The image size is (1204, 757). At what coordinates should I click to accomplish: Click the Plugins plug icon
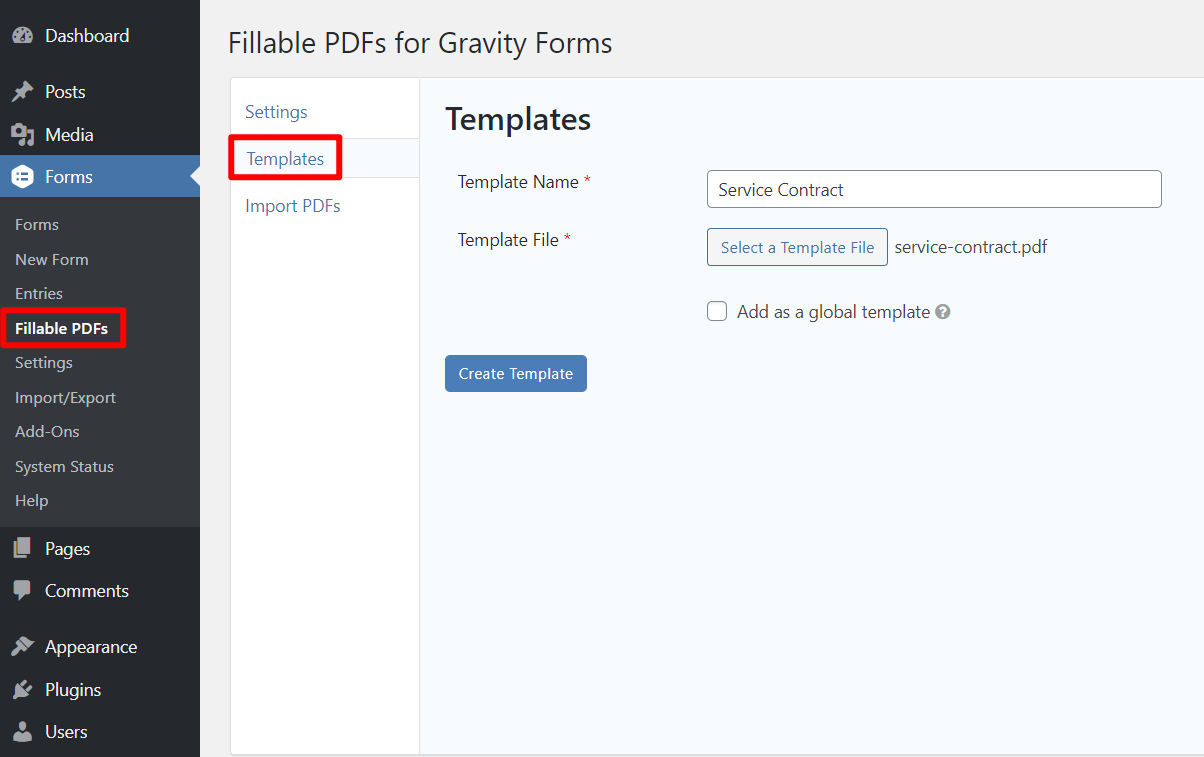point(22,688)
